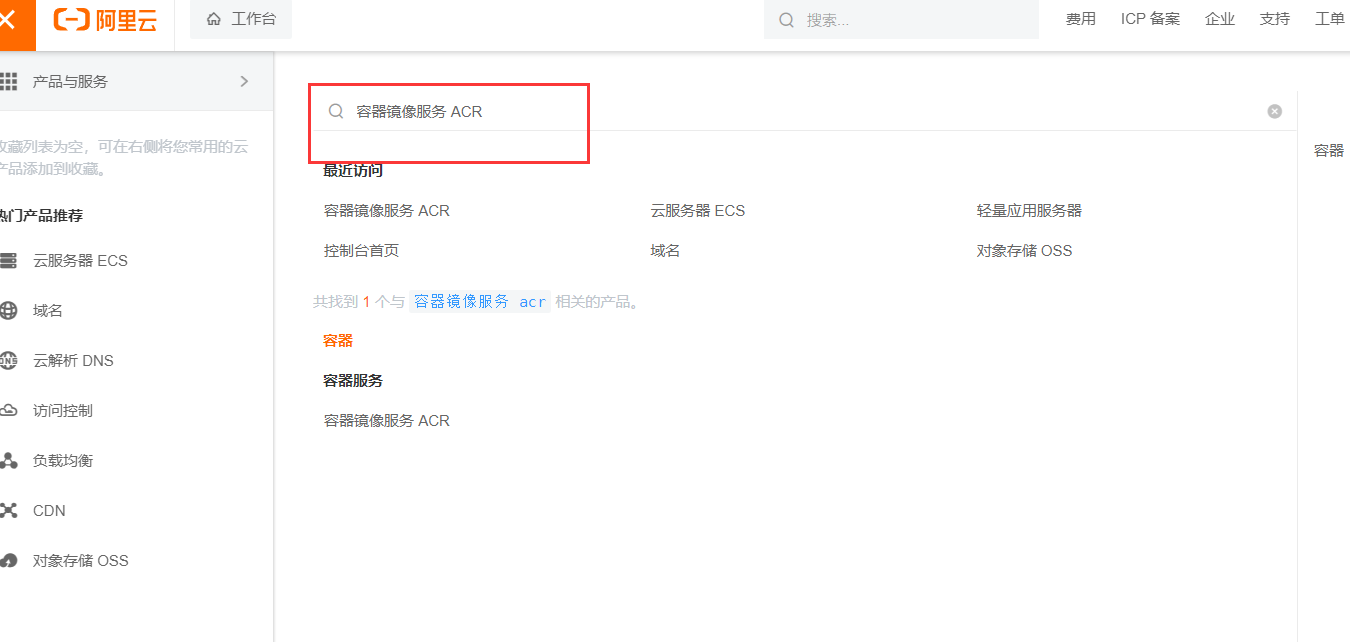Select the orange 容器 category heading
Viewport: 1350px width, 642px height.
click(x=338, y=341)
